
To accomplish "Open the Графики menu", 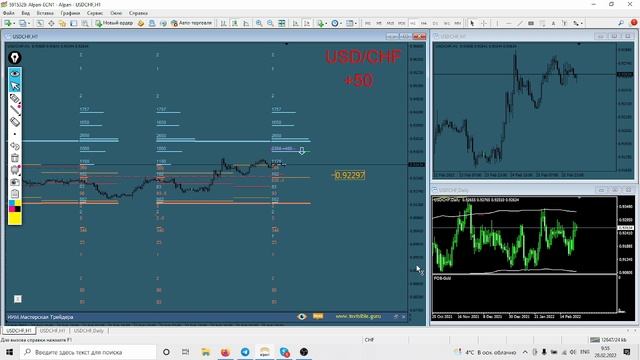I will point(70,13).
